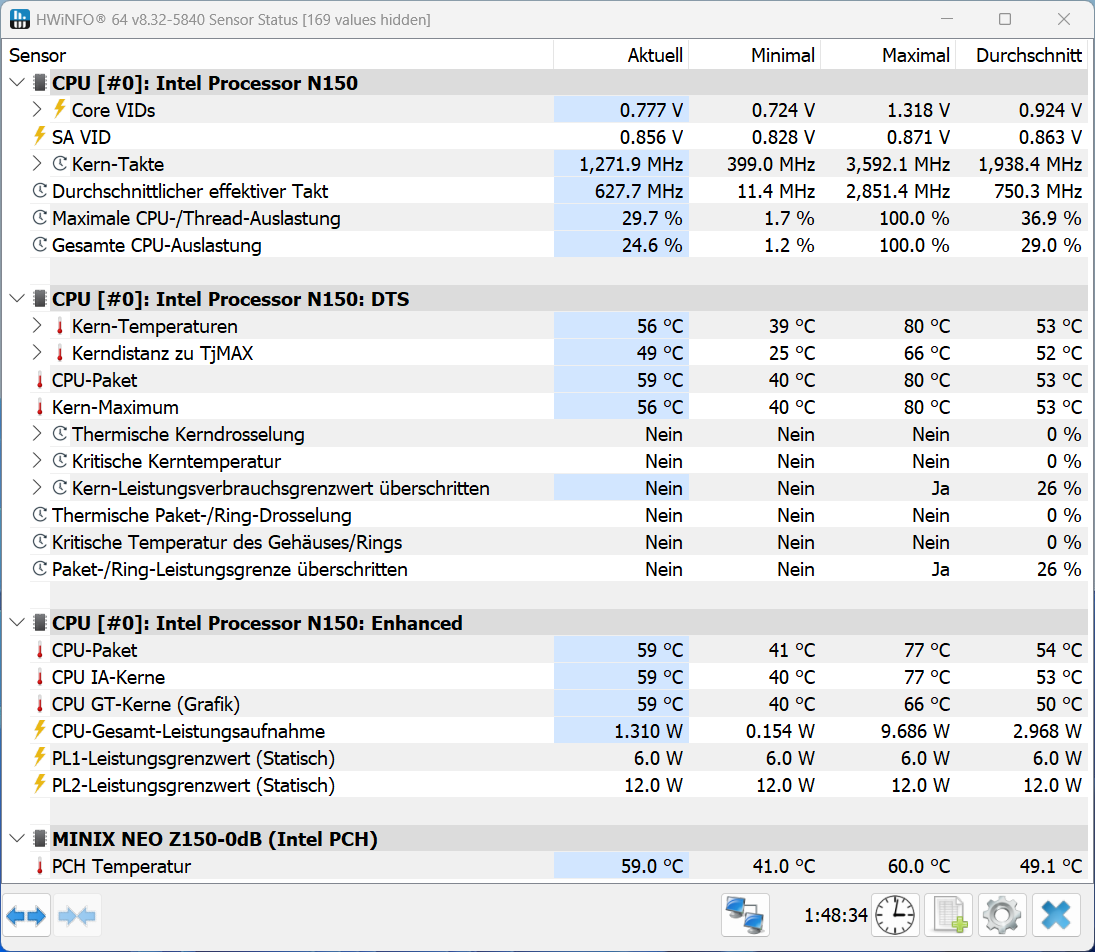
Task: Collapse the MINIX NEO Z150-0dB section
Action: point(17,839)
